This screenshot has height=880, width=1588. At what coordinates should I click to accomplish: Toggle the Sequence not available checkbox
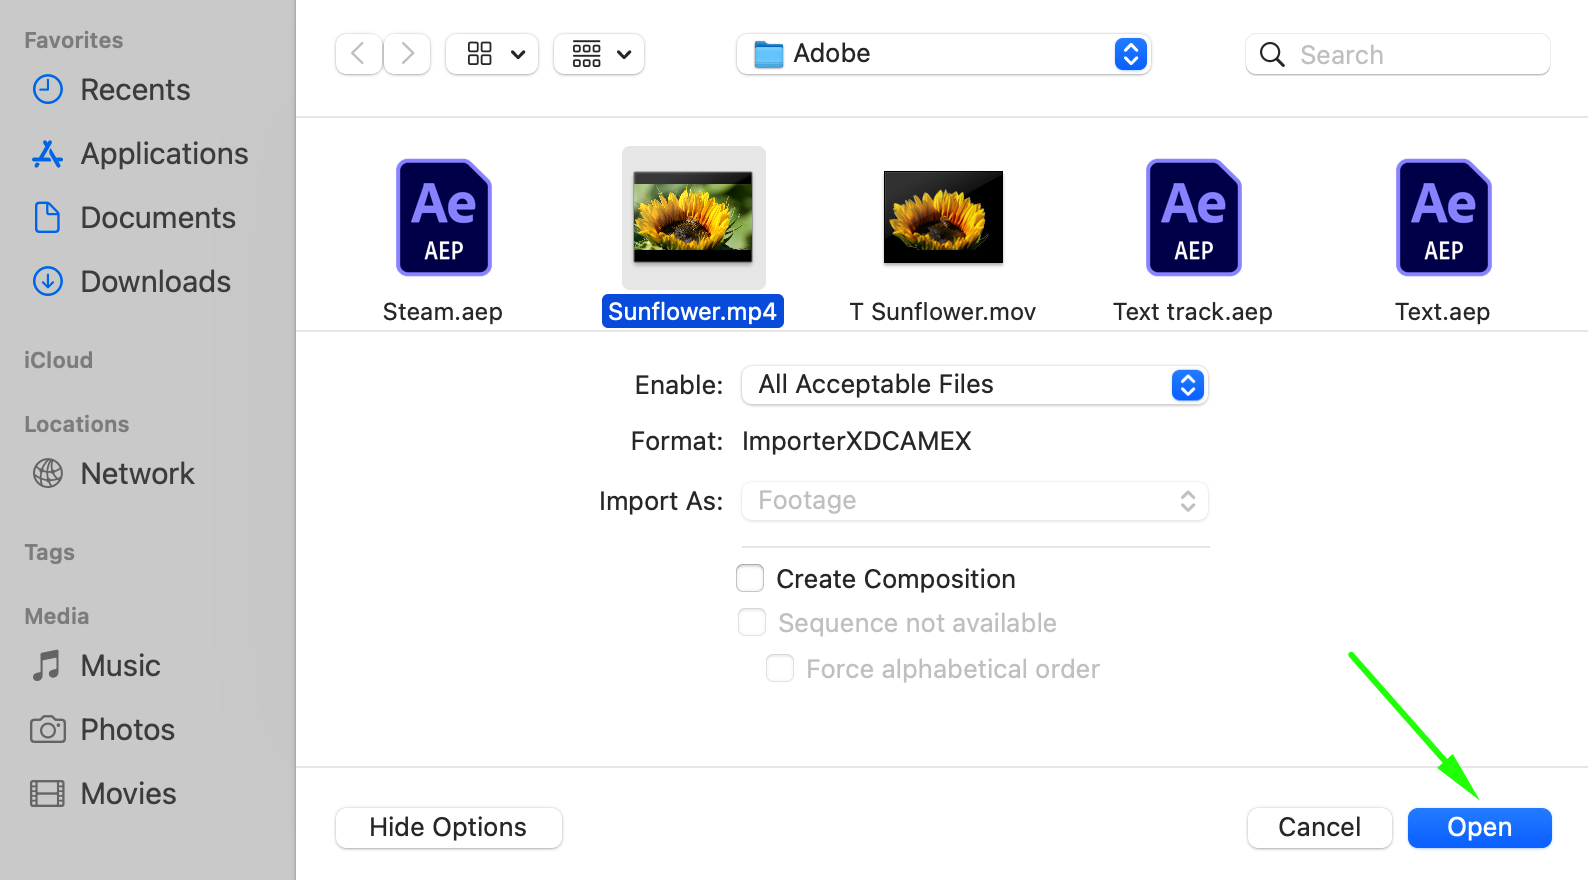[752, 623]
